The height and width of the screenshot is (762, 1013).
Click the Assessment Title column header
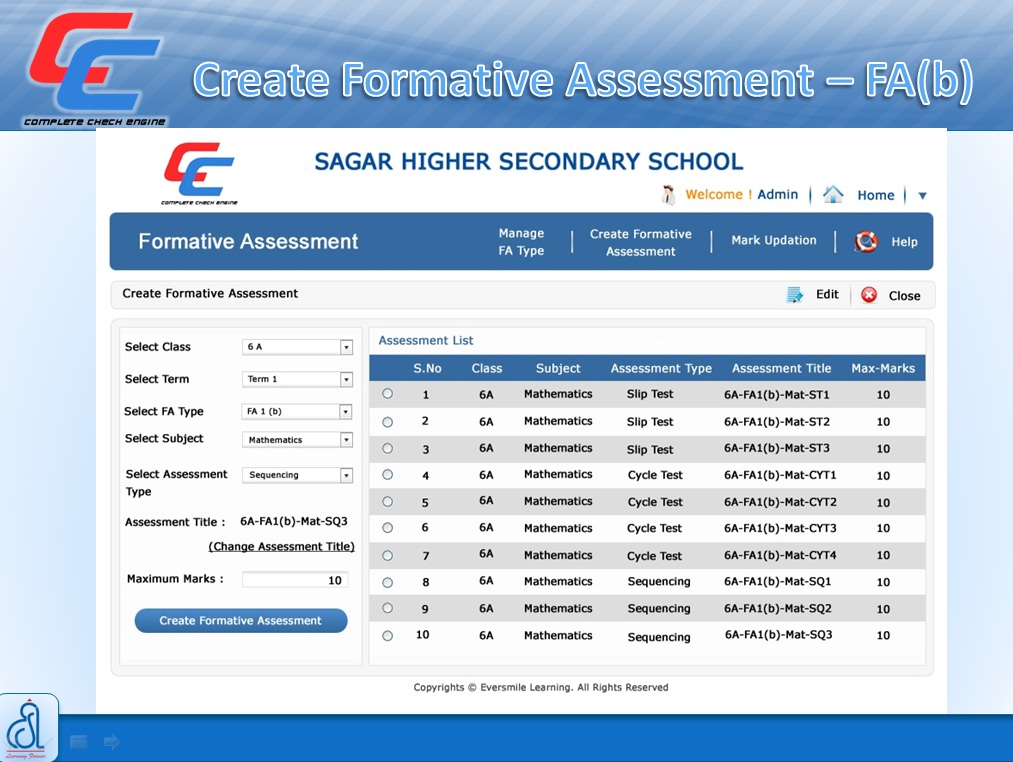coord(782,368)
